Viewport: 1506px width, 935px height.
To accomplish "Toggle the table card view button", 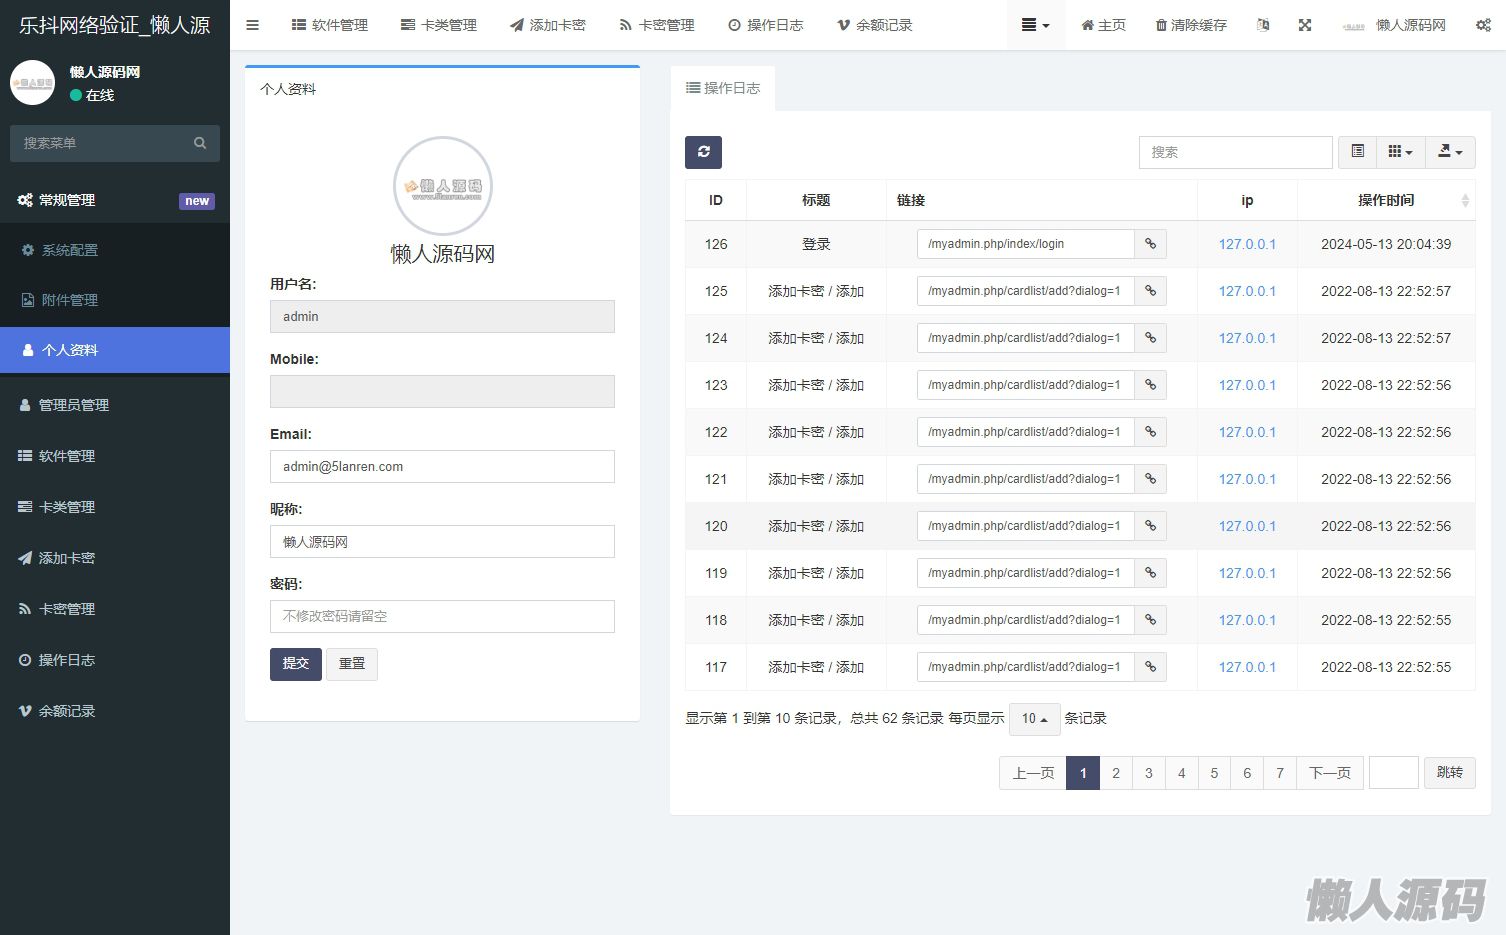I will [x=1357, y=152].
